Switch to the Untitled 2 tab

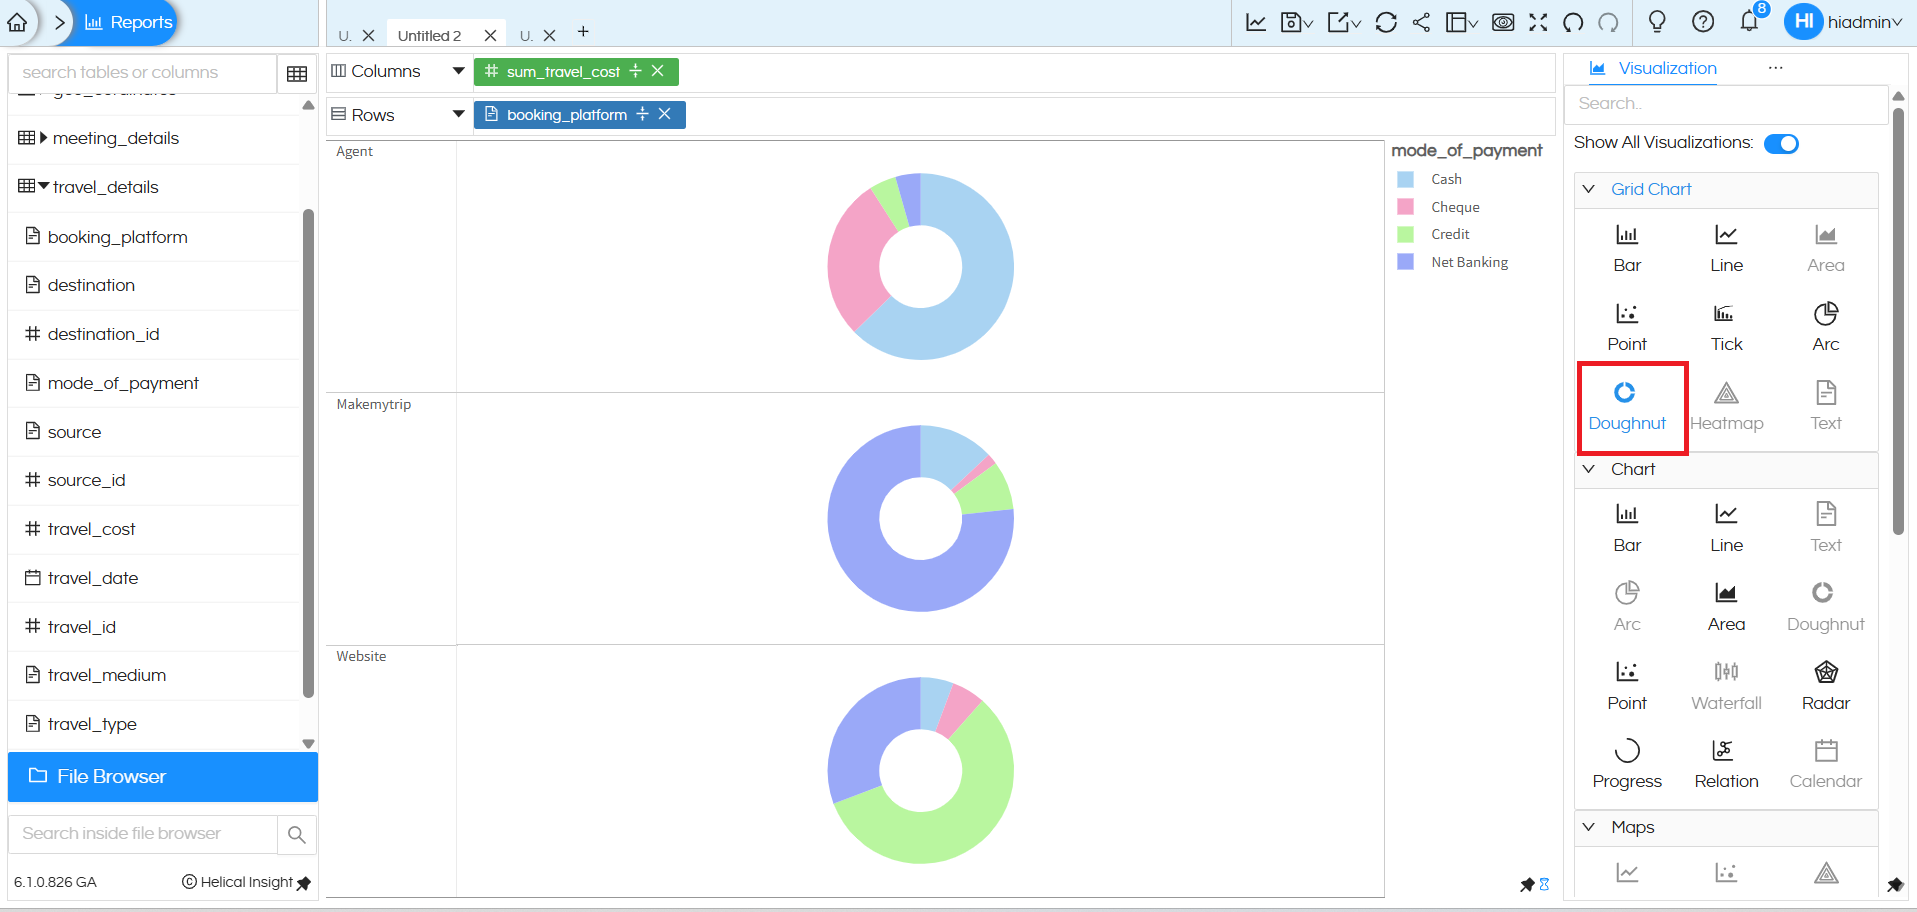430,34
